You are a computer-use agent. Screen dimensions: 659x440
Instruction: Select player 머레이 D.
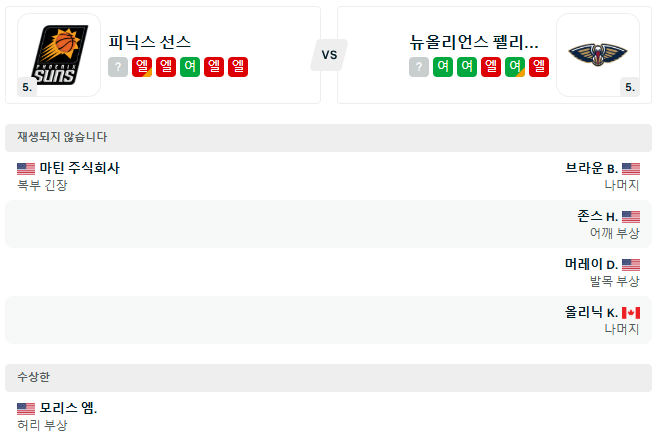coord(591,264)
